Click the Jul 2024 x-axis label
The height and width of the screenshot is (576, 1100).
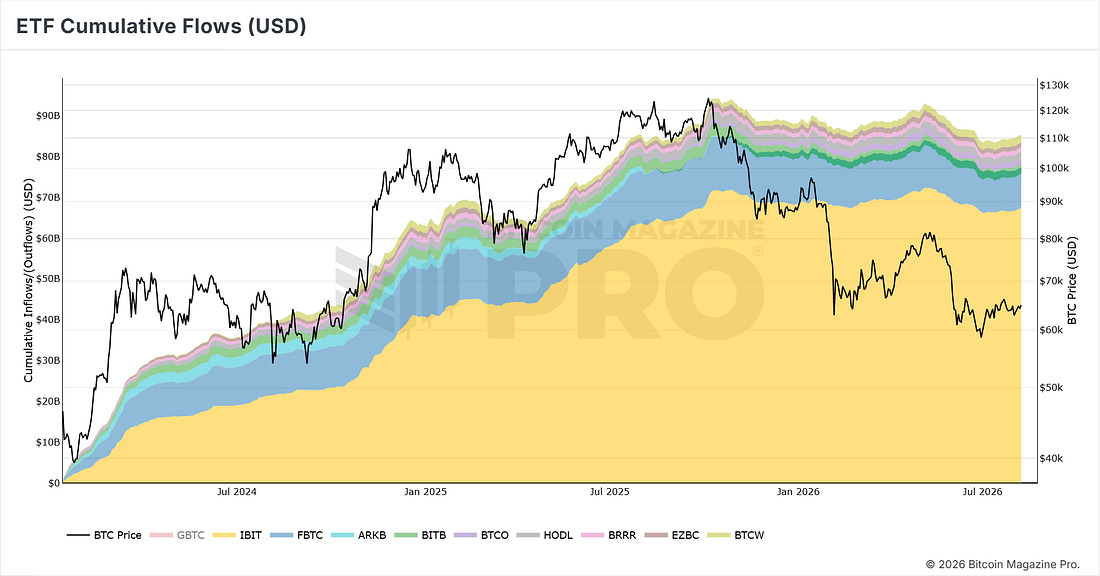tap(236, 492)
